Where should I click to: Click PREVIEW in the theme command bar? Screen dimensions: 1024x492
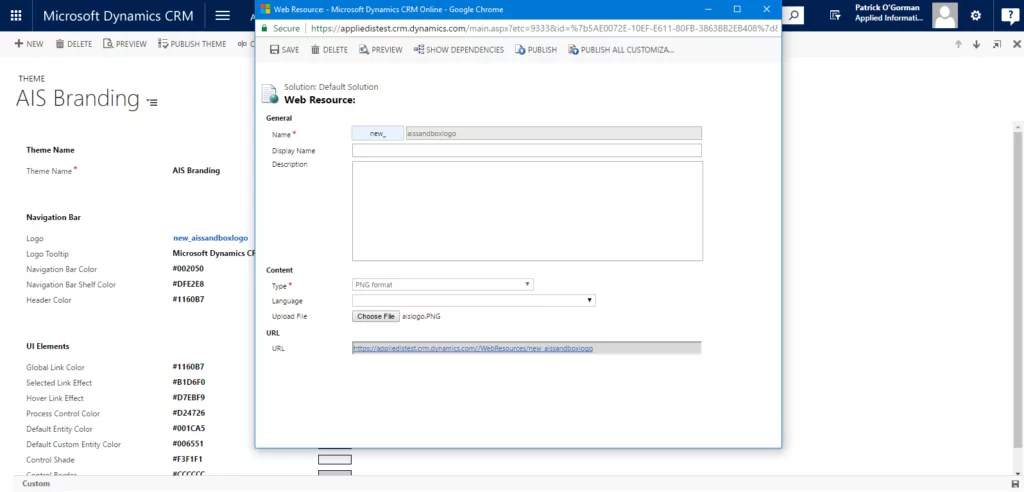[x=125, y=44]
